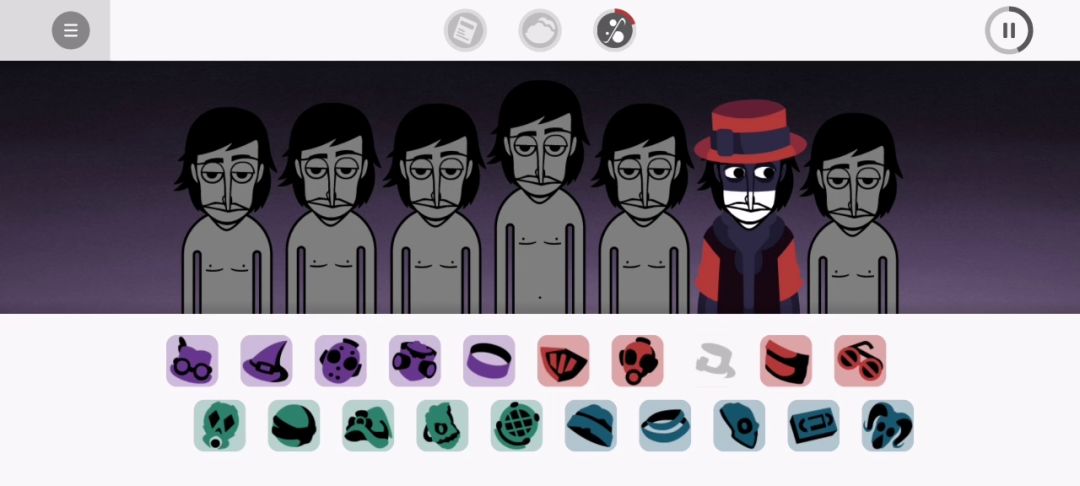Click the greyed-out used hat icon

coord(714,361)
